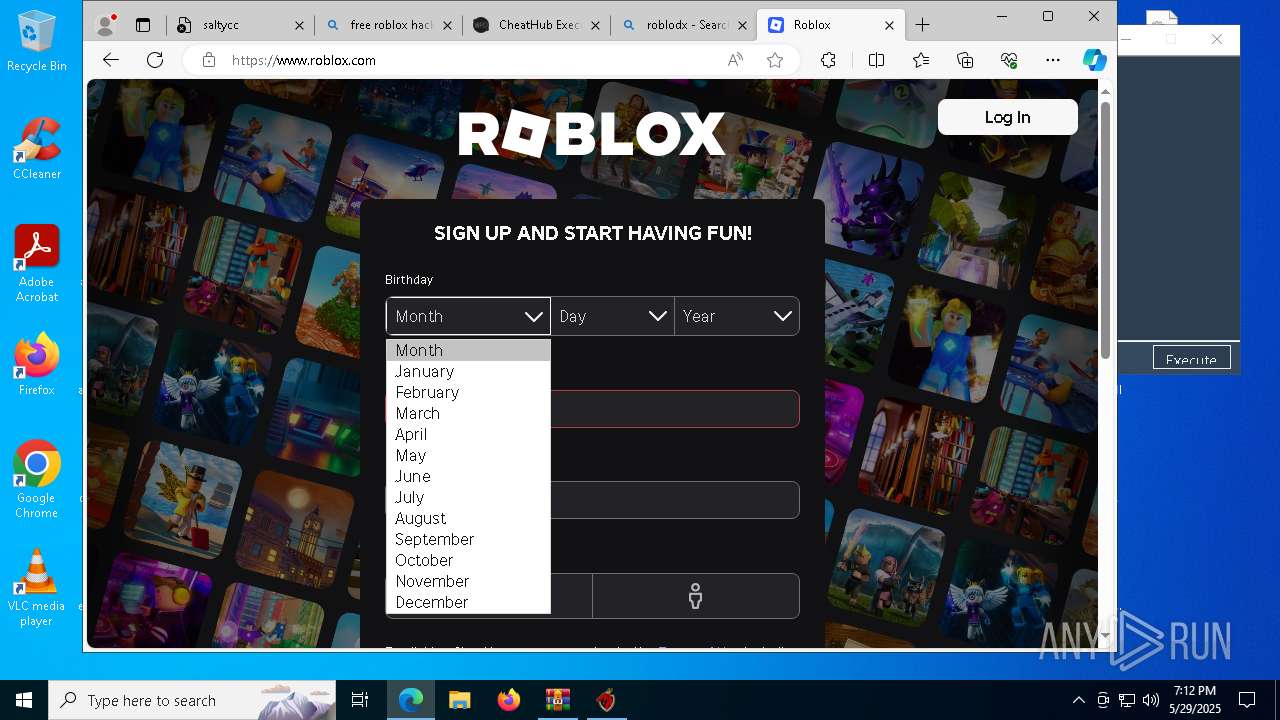Choose April from month list
Screen dimensions: 1280x720
[x=468, y=434]
